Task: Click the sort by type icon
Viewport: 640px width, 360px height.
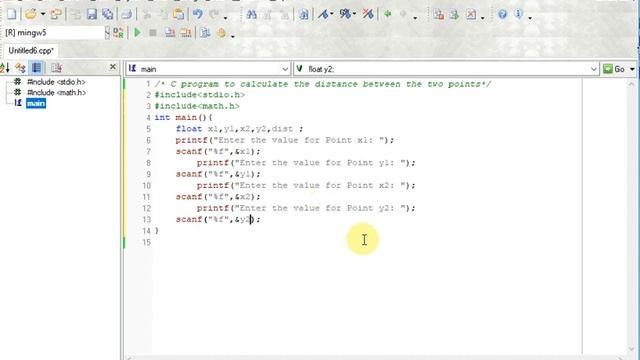Action: click(20, 68)
